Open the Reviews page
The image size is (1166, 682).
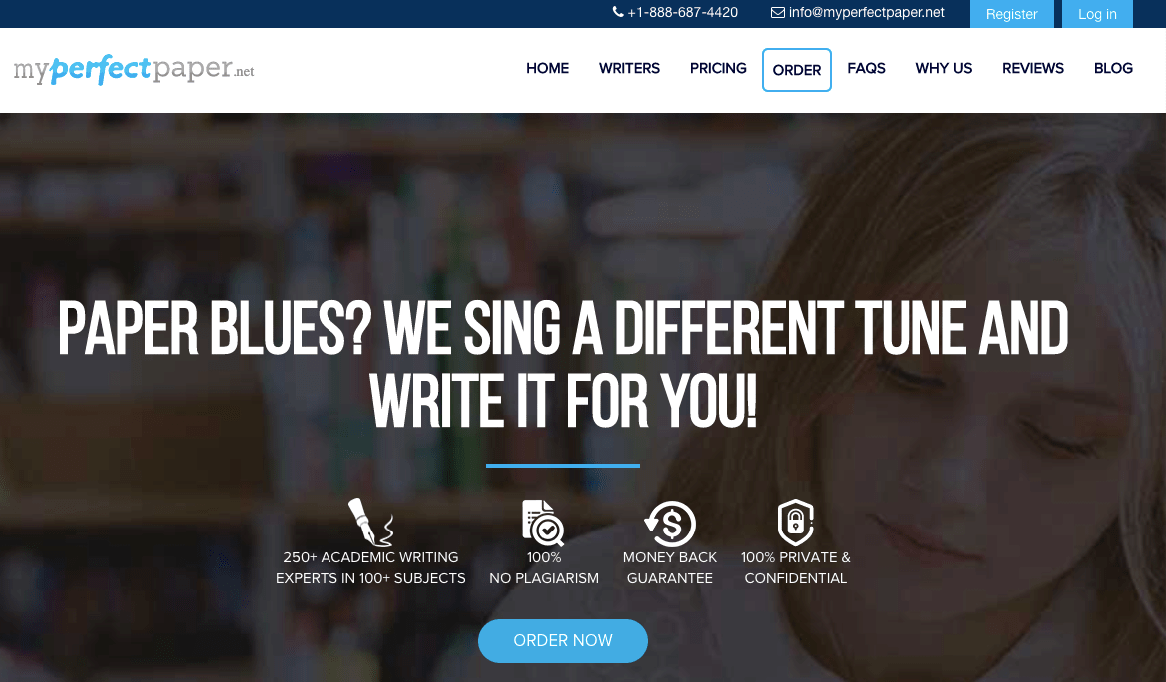[1033, 68]
